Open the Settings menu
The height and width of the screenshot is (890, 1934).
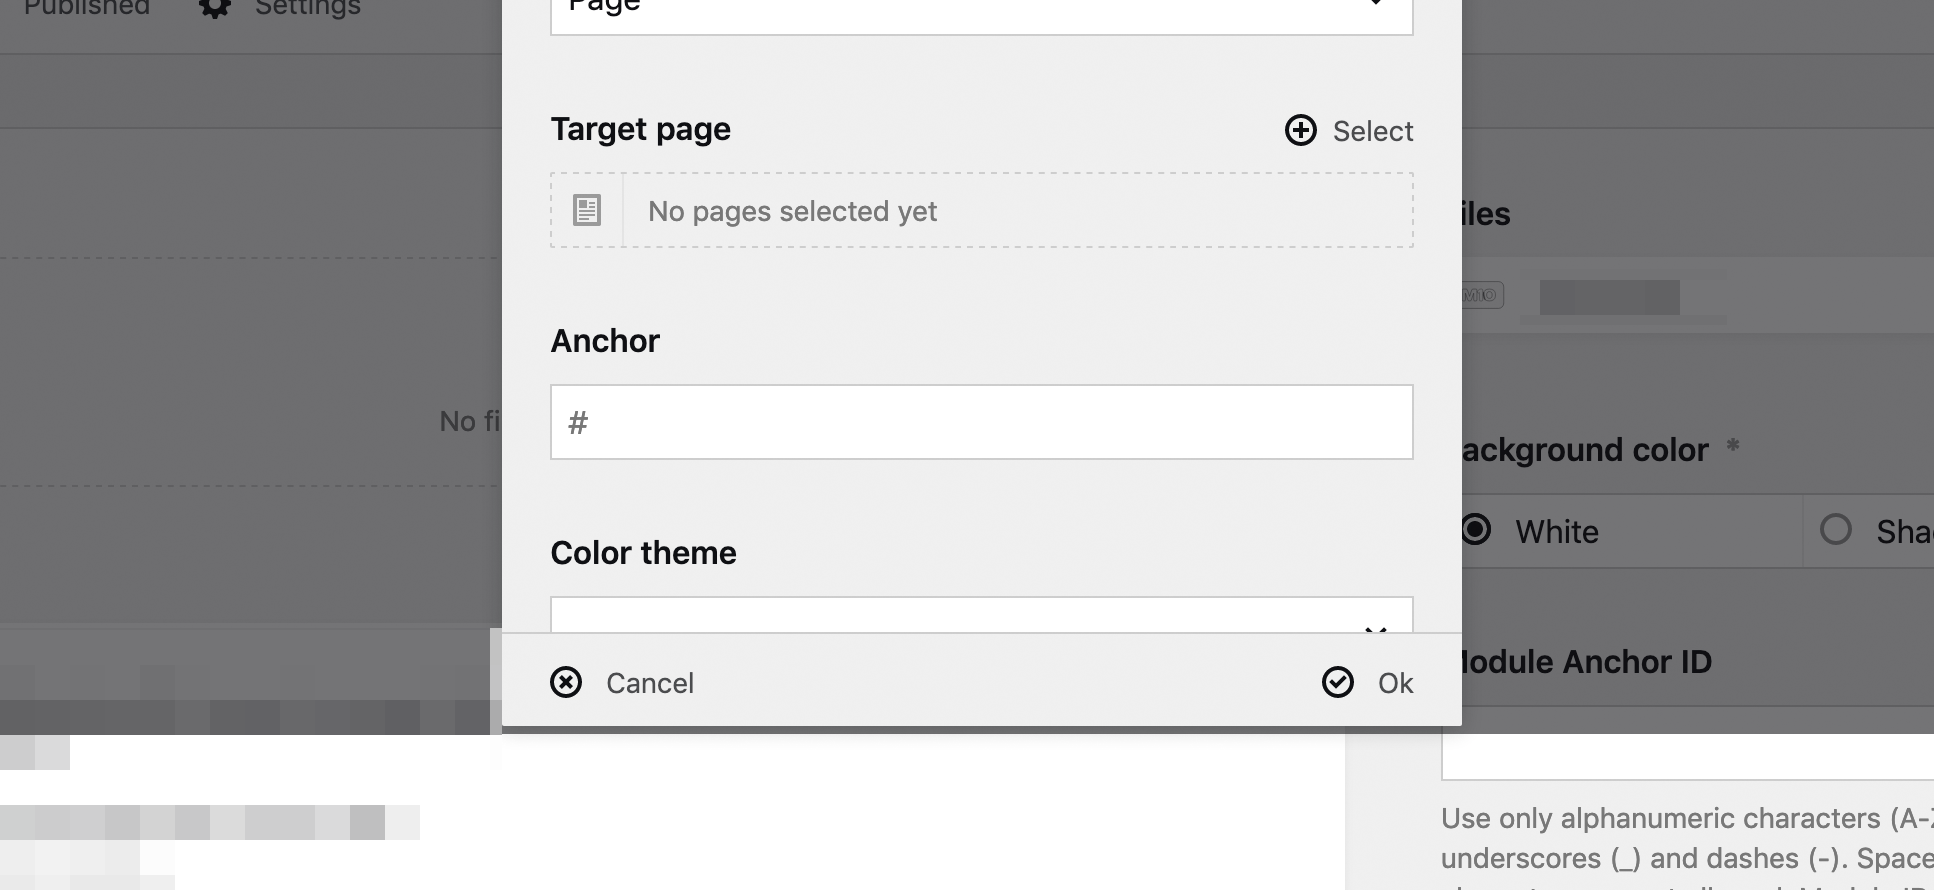point(307,8)
